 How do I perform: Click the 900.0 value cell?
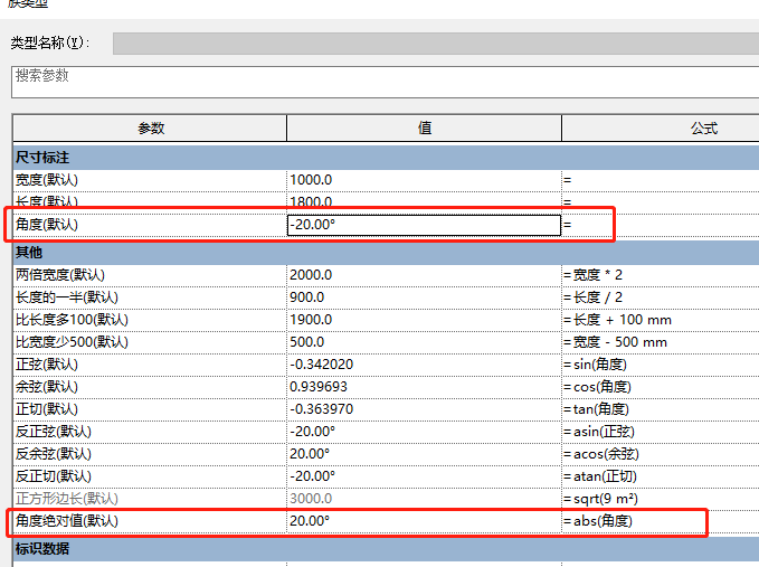(x=424, y=298)
